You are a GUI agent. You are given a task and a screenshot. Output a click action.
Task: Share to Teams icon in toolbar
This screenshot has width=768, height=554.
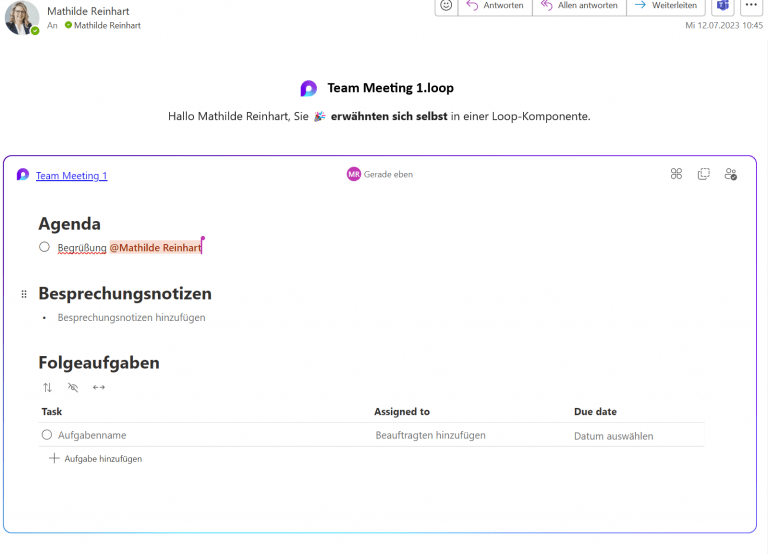(x=722, y=5)
